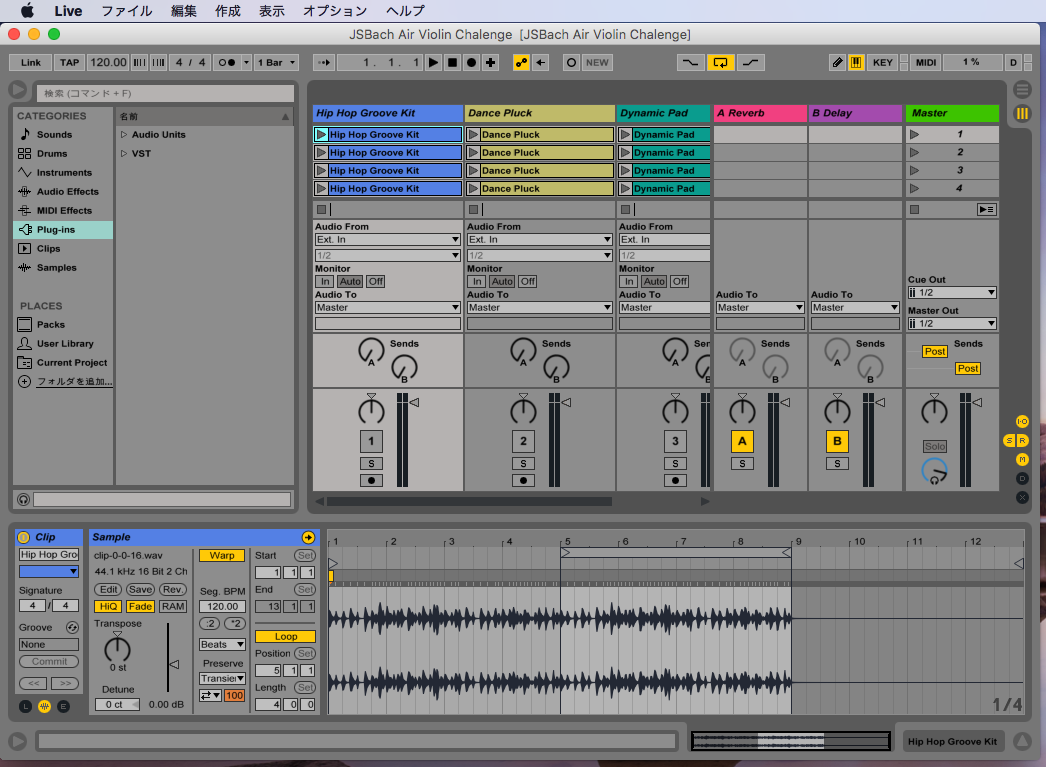
Task: Toggle the metronome button
Action: pyautogui.click(x=227, y=63)
